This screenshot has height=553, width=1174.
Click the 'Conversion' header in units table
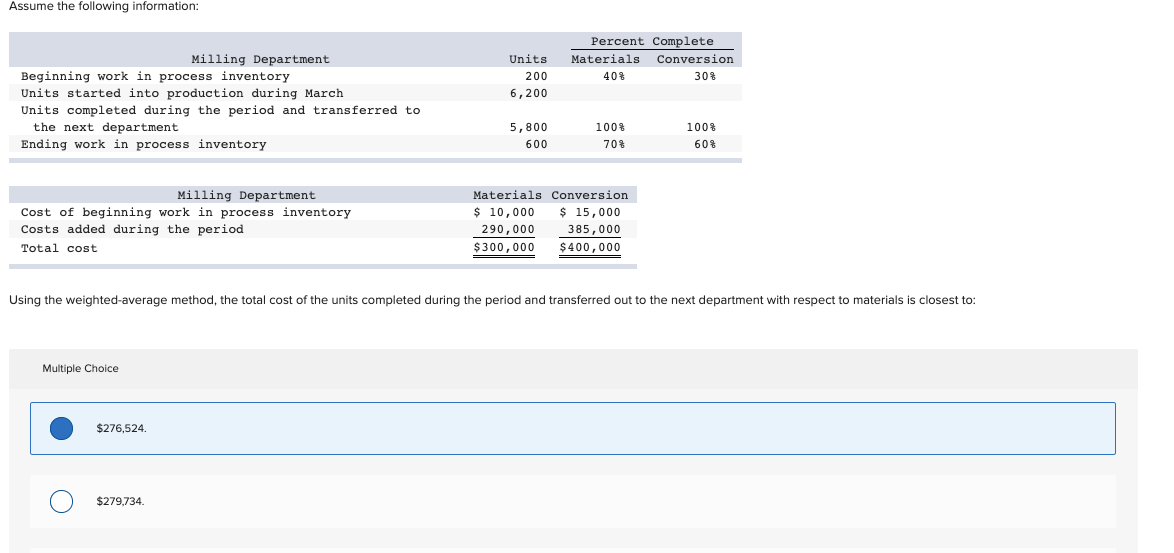coord(695,59)
